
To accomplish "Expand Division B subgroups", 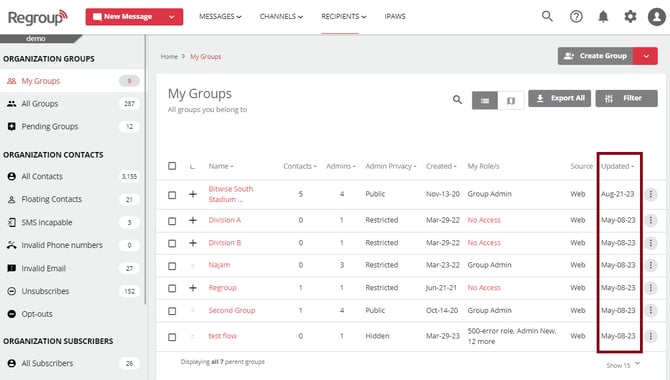I will pyautogui.click(x=193, y=243).
